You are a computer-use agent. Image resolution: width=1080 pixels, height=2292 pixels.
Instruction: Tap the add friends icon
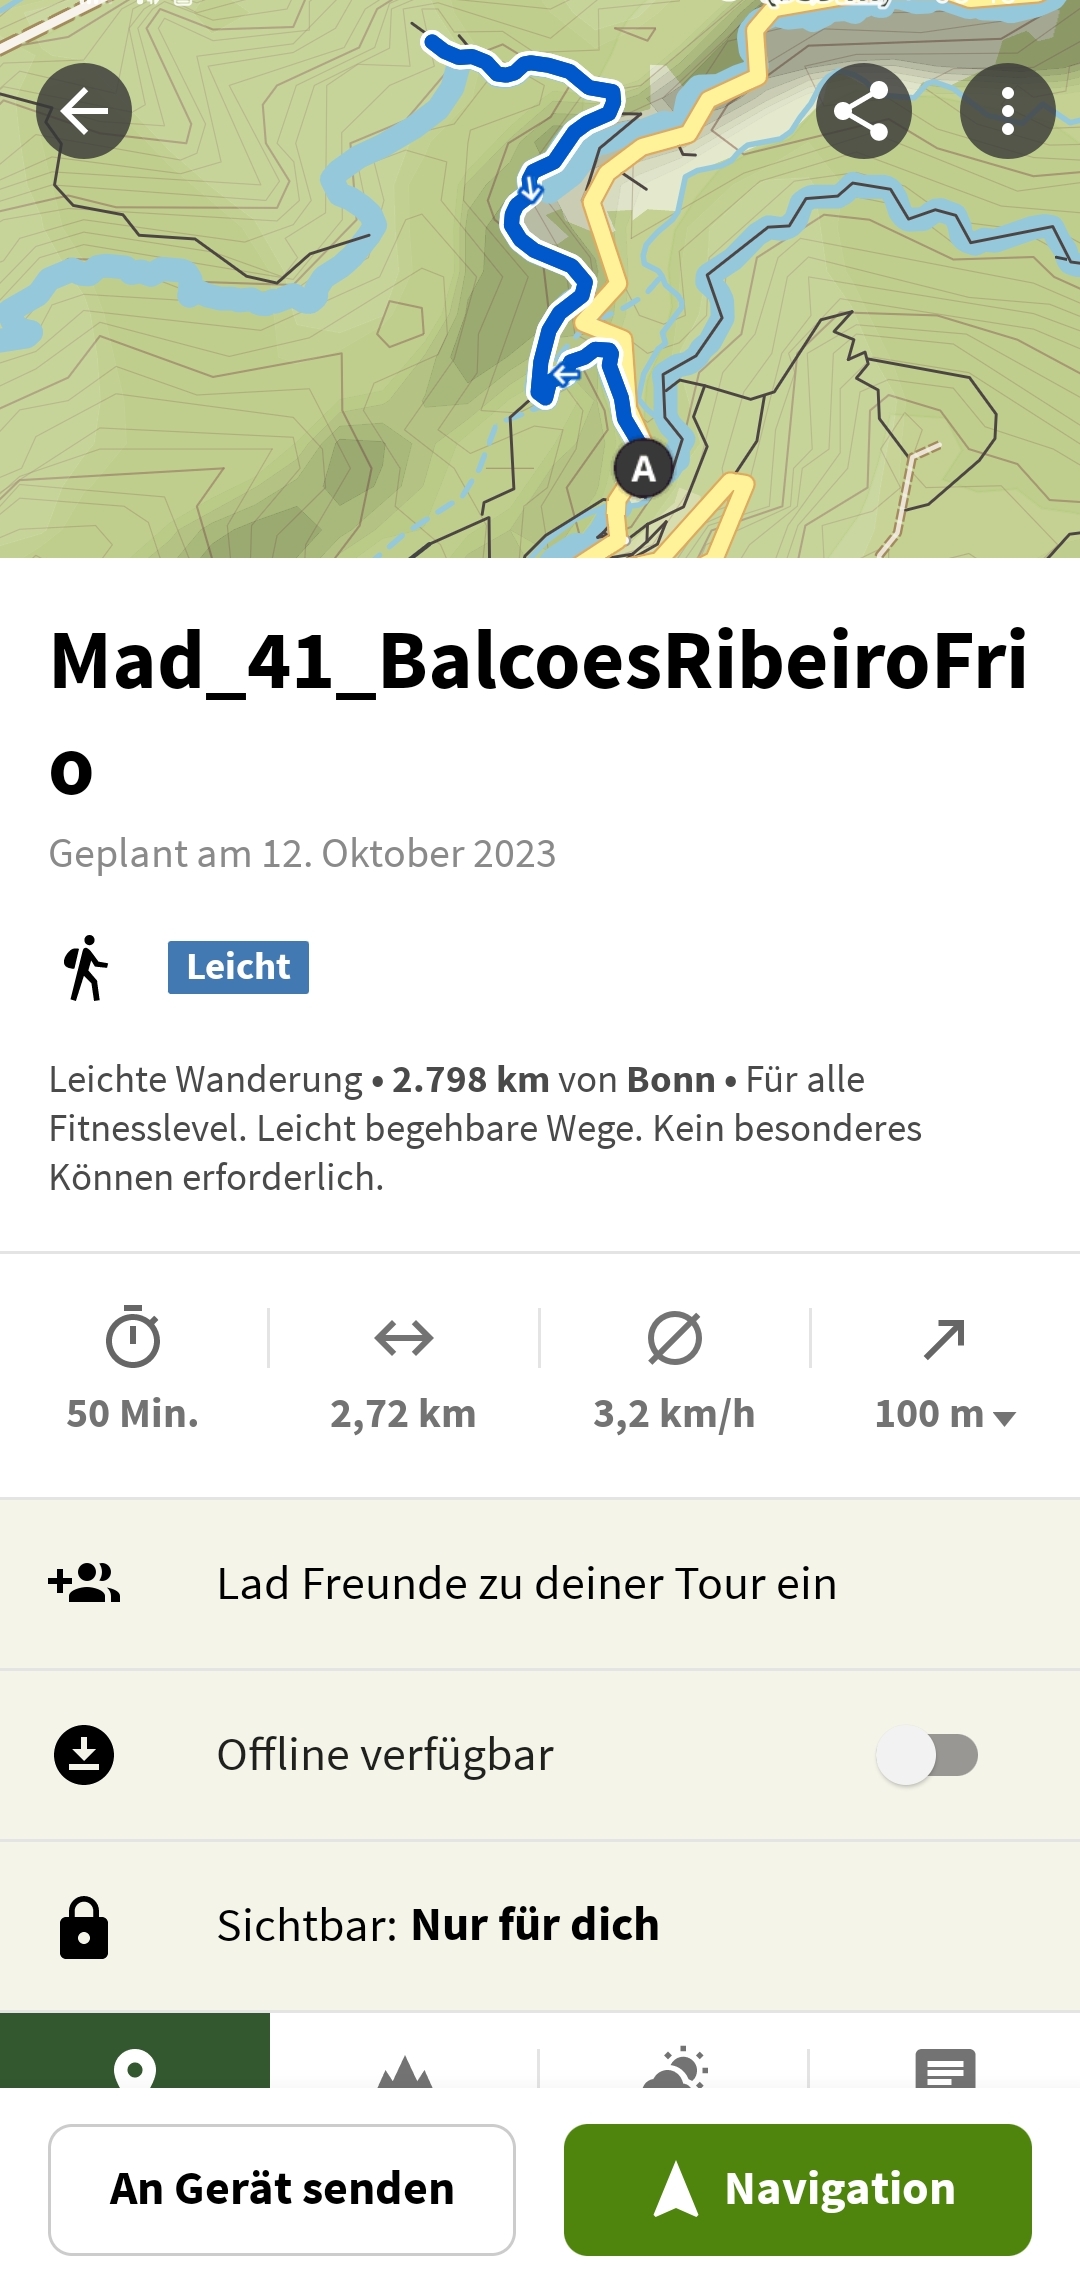tap(84, 1583)
